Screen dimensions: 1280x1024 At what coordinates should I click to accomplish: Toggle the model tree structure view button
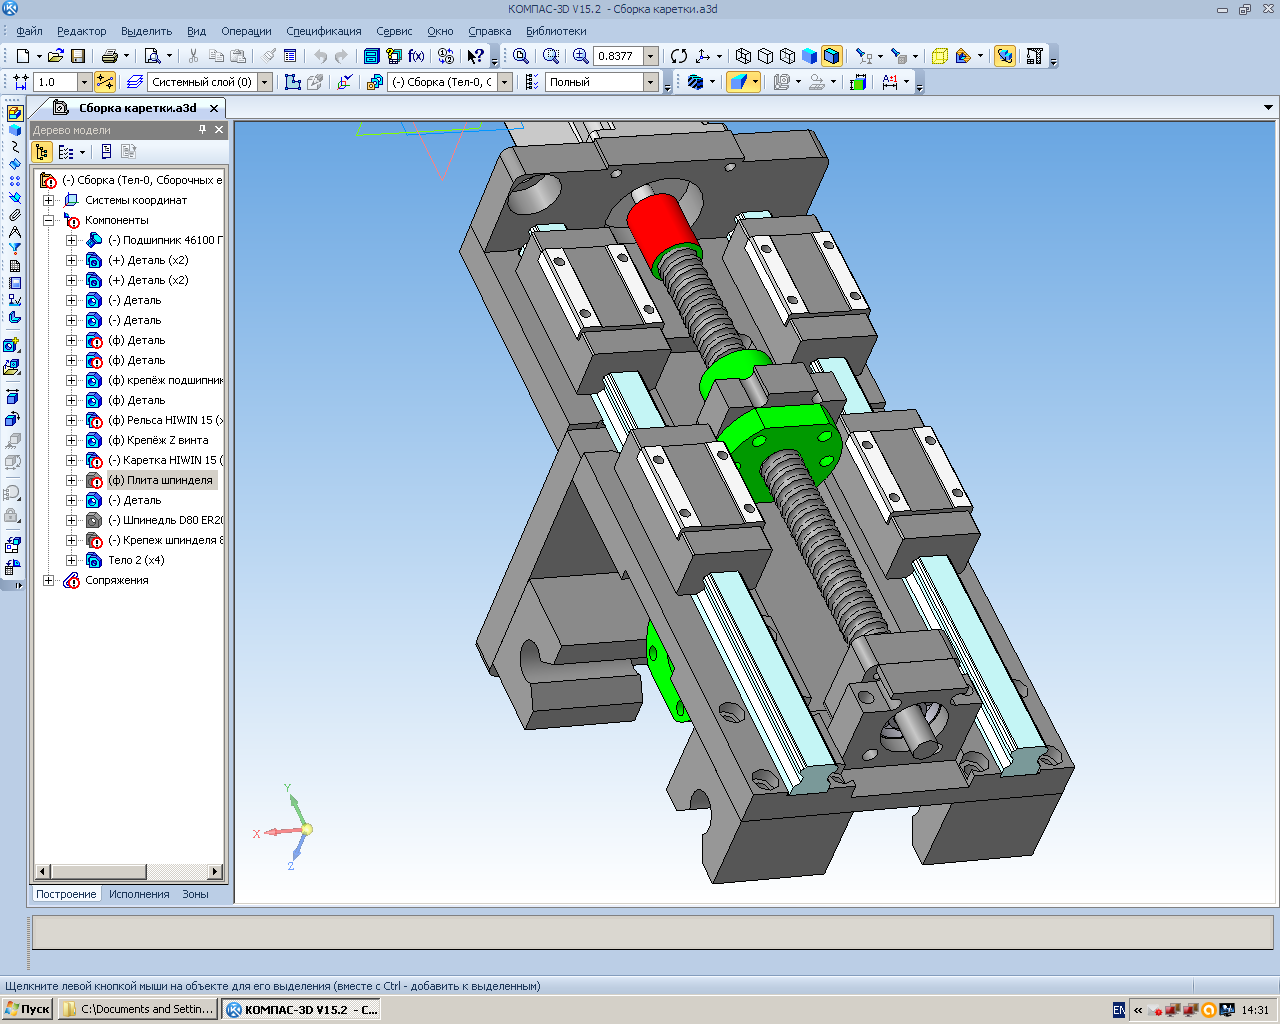click(x=42, y=152)
